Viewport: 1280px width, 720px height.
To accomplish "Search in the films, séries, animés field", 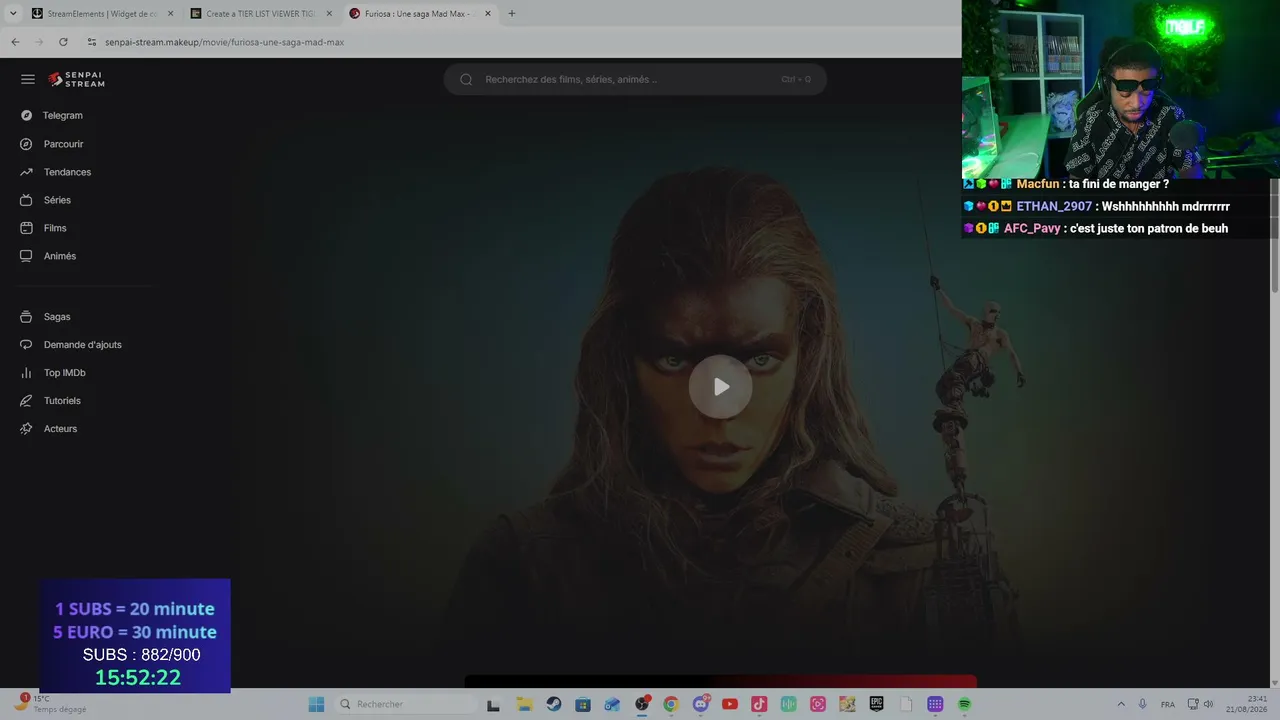I will 635,79.
